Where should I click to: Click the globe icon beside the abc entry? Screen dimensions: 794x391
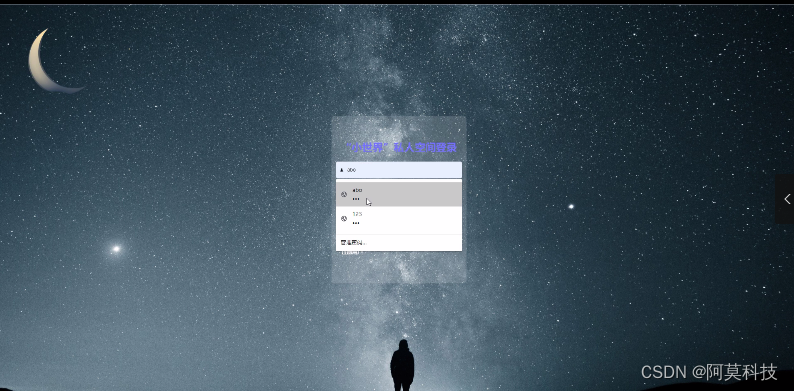click(x=344, y=194)
